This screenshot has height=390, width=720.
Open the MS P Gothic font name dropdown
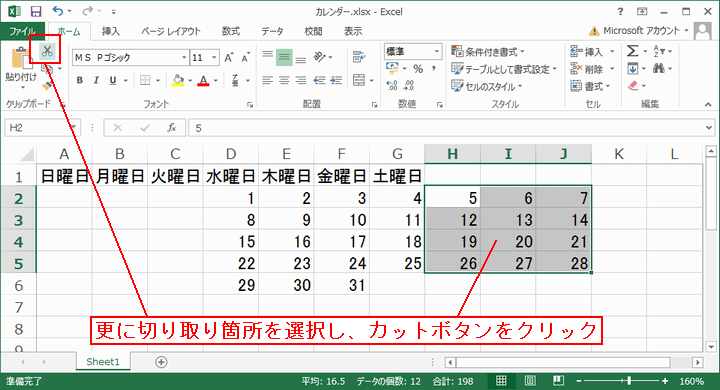point(184,57)
